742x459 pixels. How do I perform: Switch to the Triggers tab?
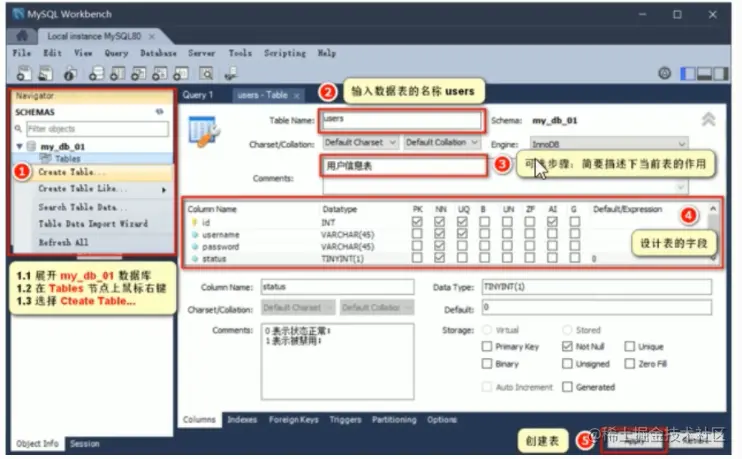coord(345,420)
